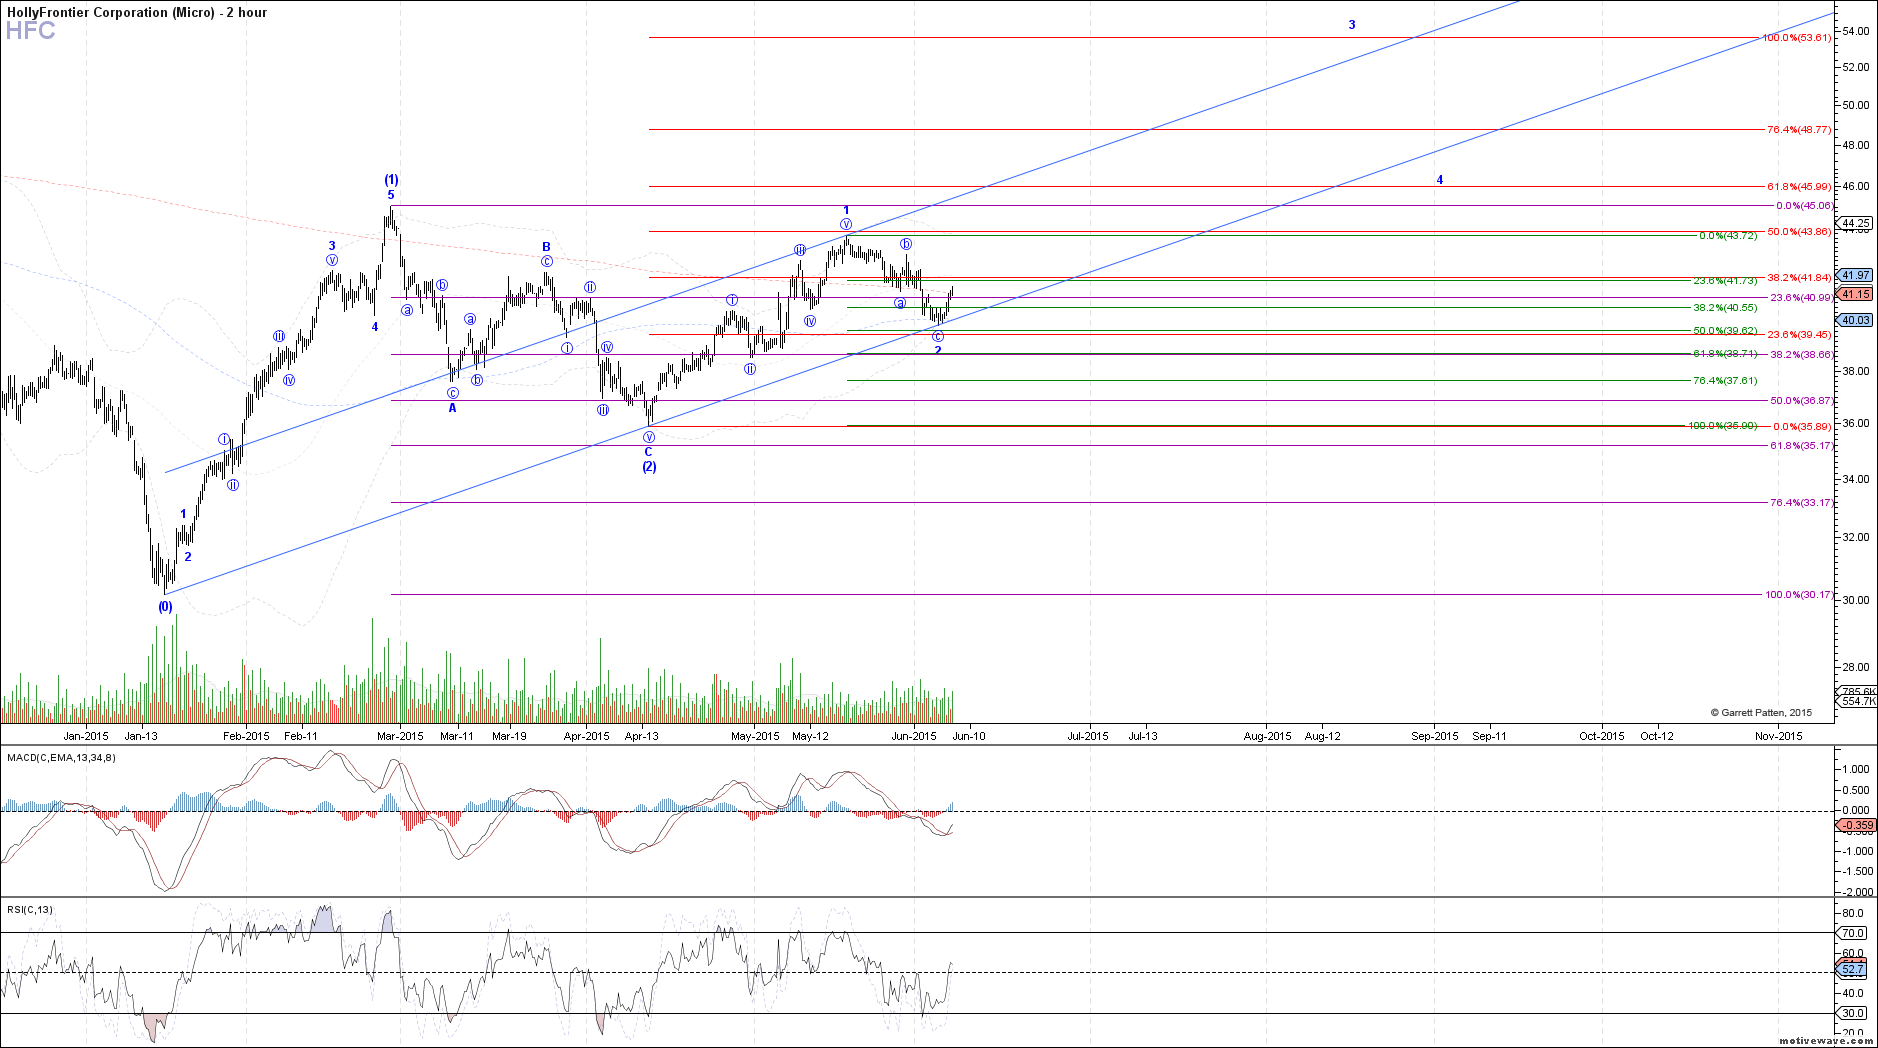Click the "Oct-12" date axis label
The height and width of the screenshot is (1048, 1878).
(x=1657, y=736)
